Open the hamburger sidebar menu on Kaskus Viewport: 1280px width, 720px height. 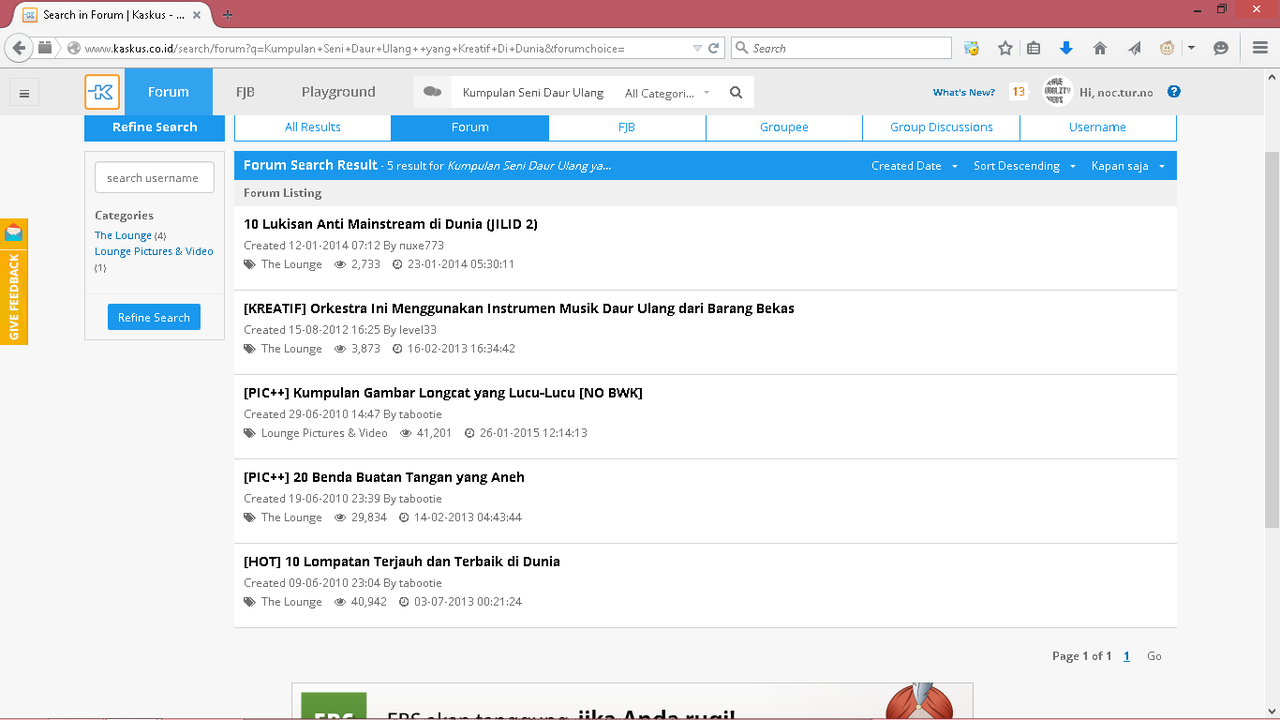click(24, 94)
